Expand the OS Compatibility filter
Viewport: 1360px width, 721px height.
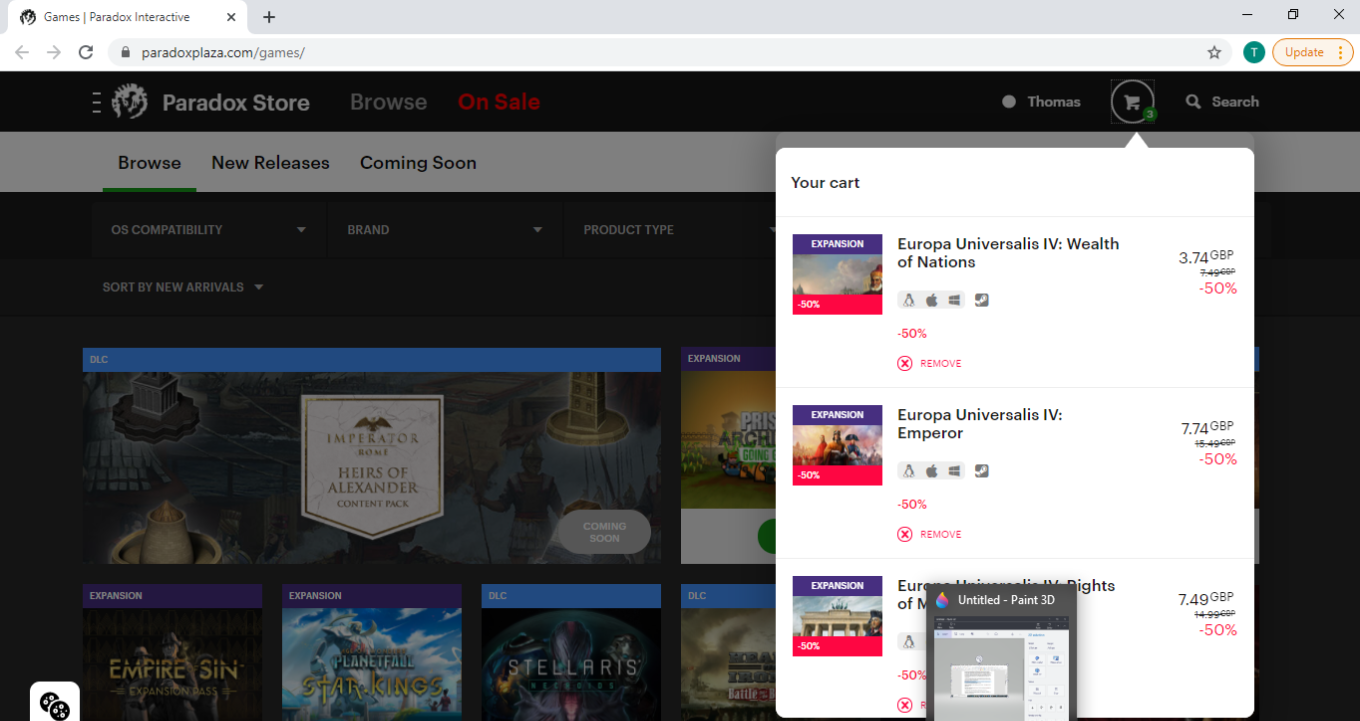tap(208, 230)
